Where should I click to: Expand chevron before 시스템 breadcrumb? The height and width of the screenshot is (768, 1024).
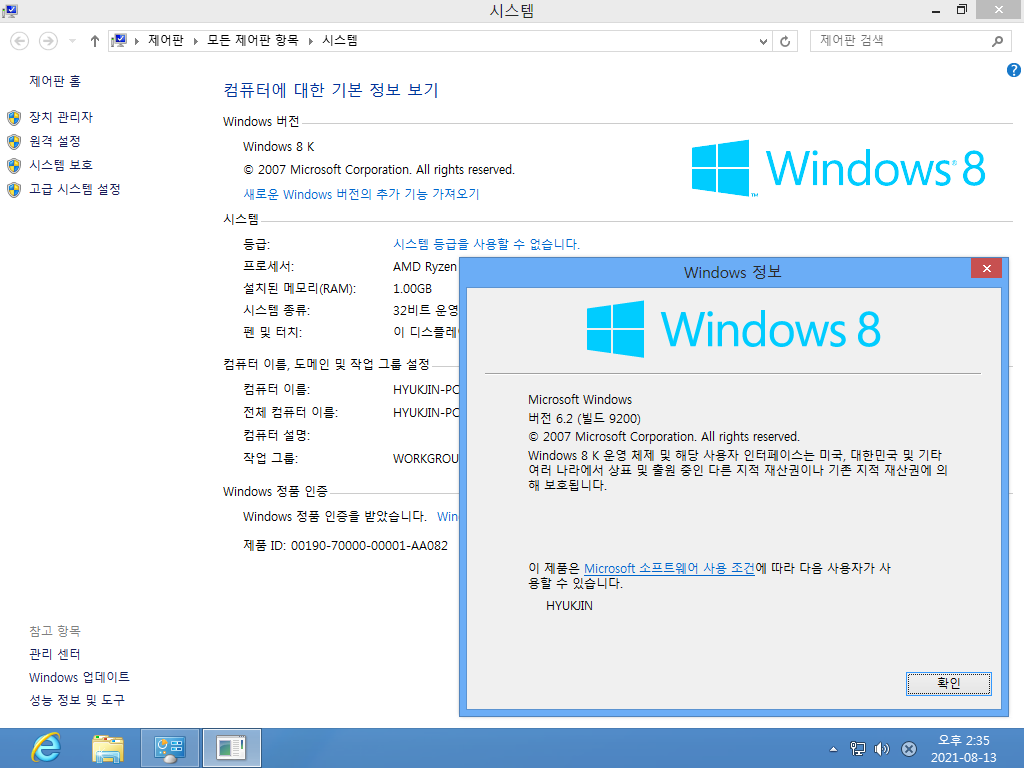point(310,41)
